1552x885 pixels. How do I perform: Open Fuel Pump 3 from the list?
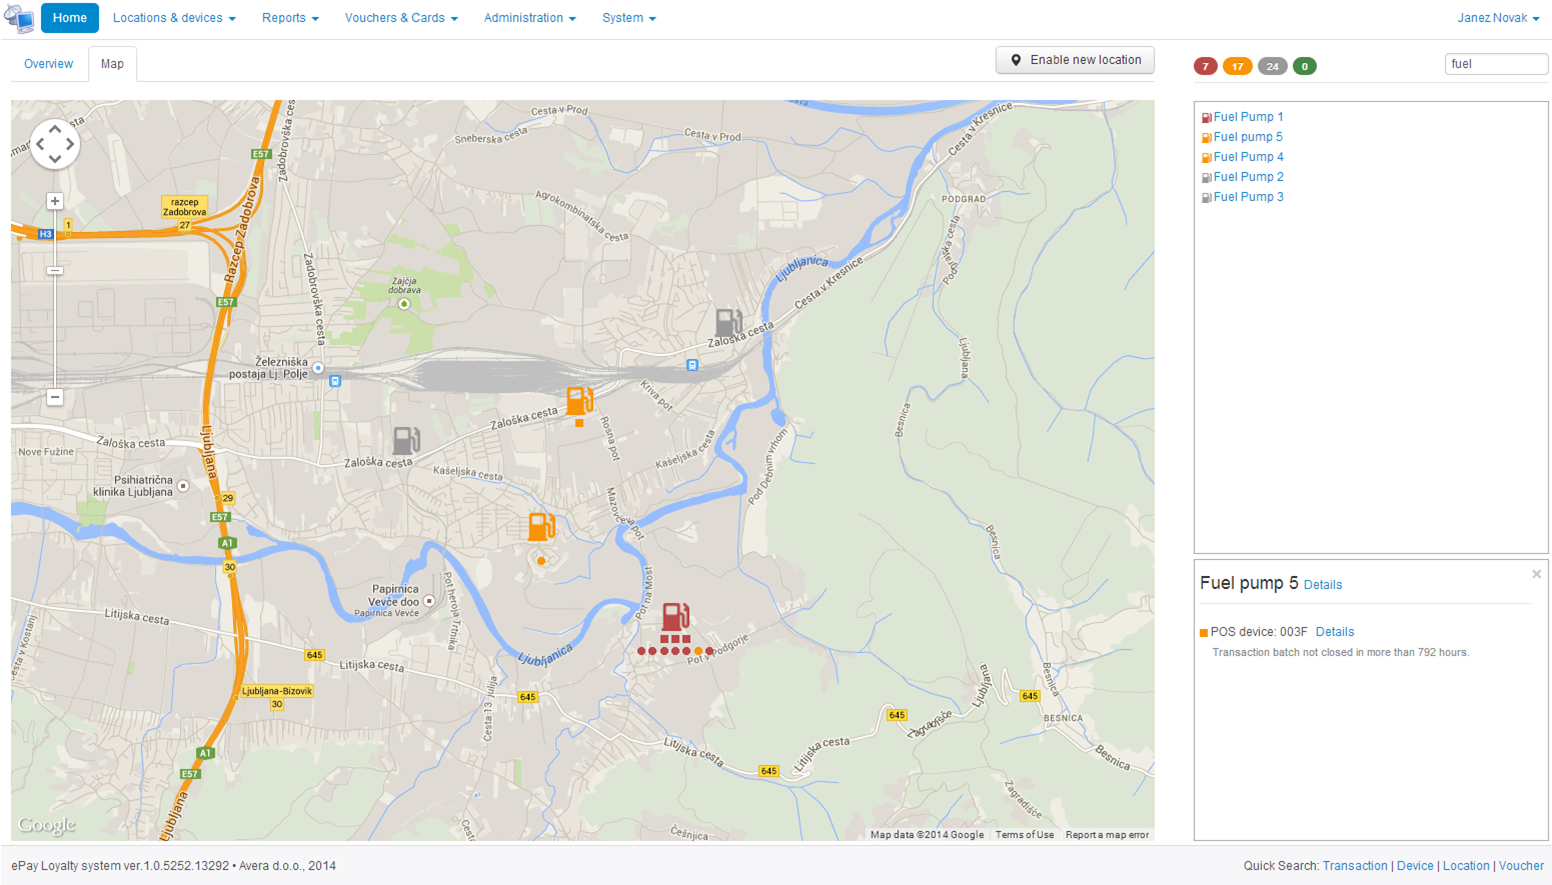click(1248, 197)
